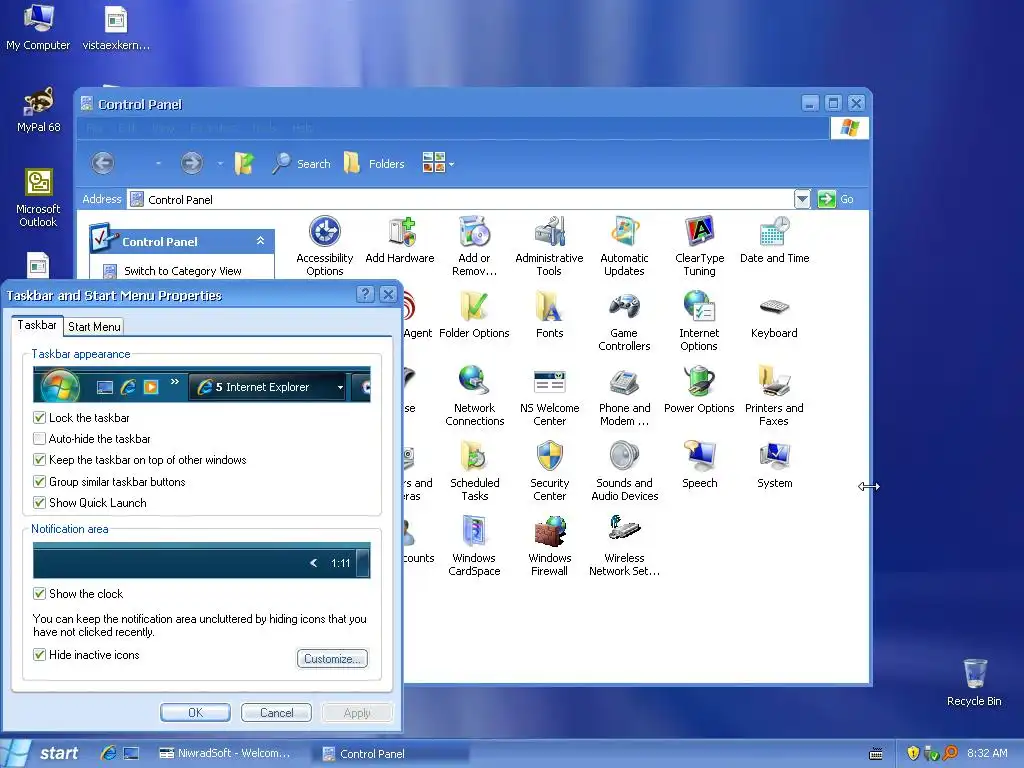Select the Microsoft Outlook desktop icon
Image resolution: width=1024 pixels, height=768 pixels.
coord(39,198)
